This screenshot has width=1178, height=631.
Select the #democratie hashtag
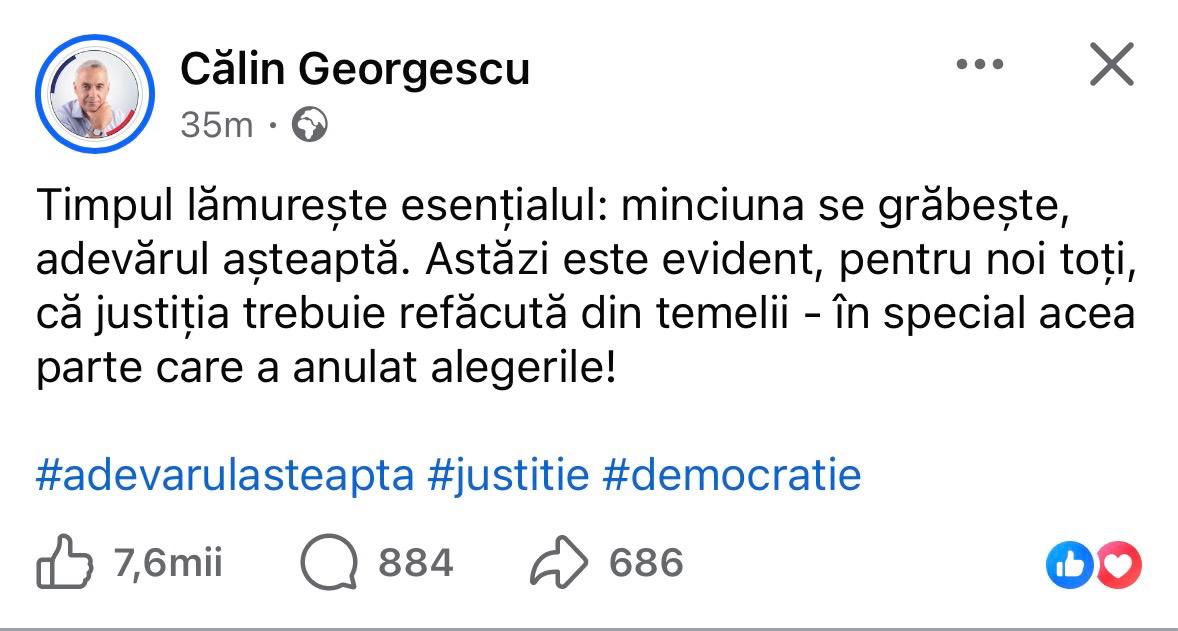pyautogui.click(x=731, y=475)
